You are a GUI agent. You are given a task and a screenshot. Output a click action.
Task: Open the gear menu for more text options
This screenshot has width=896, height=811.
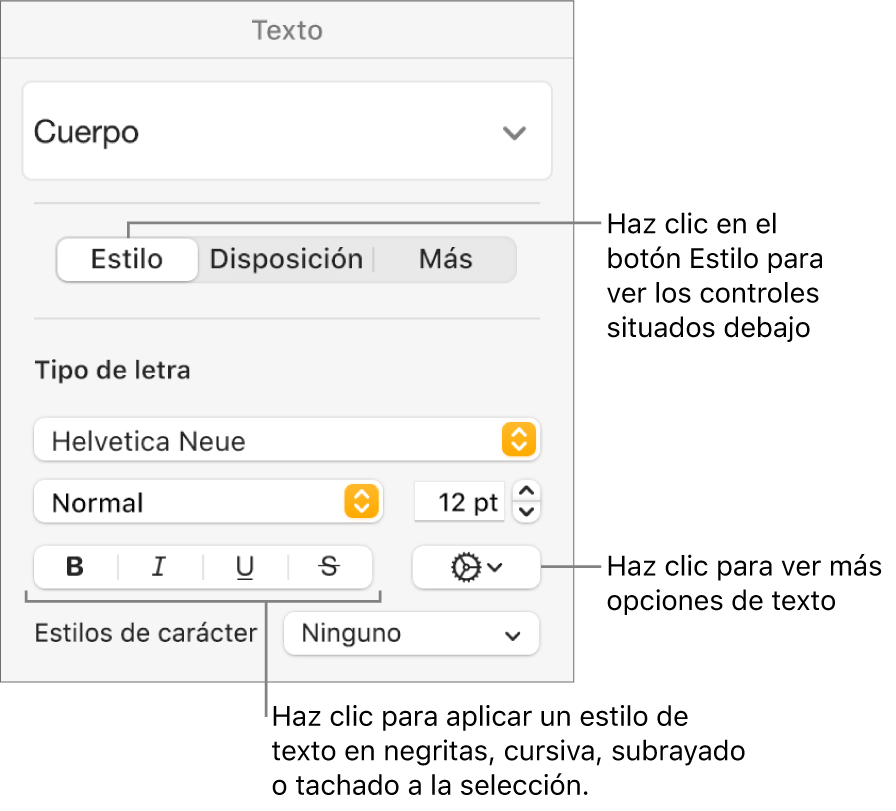(476, 567)
